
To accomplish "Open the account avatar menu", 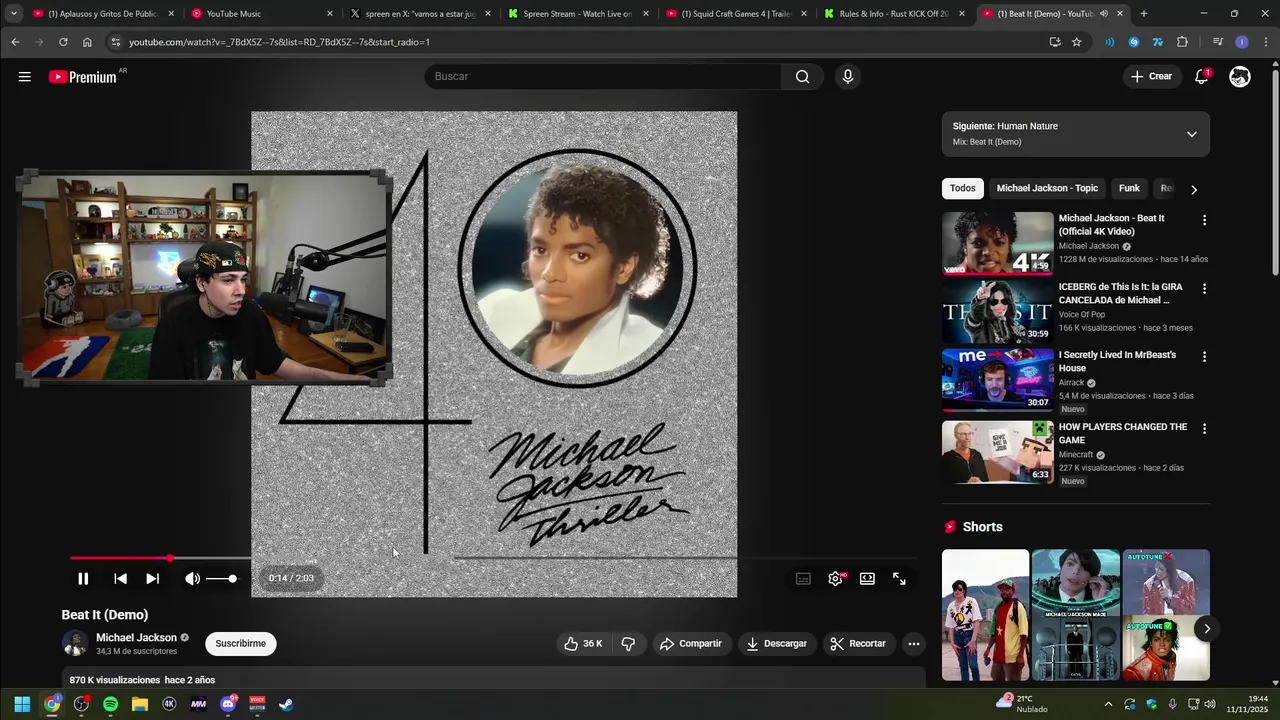I will pos(1240,77).
